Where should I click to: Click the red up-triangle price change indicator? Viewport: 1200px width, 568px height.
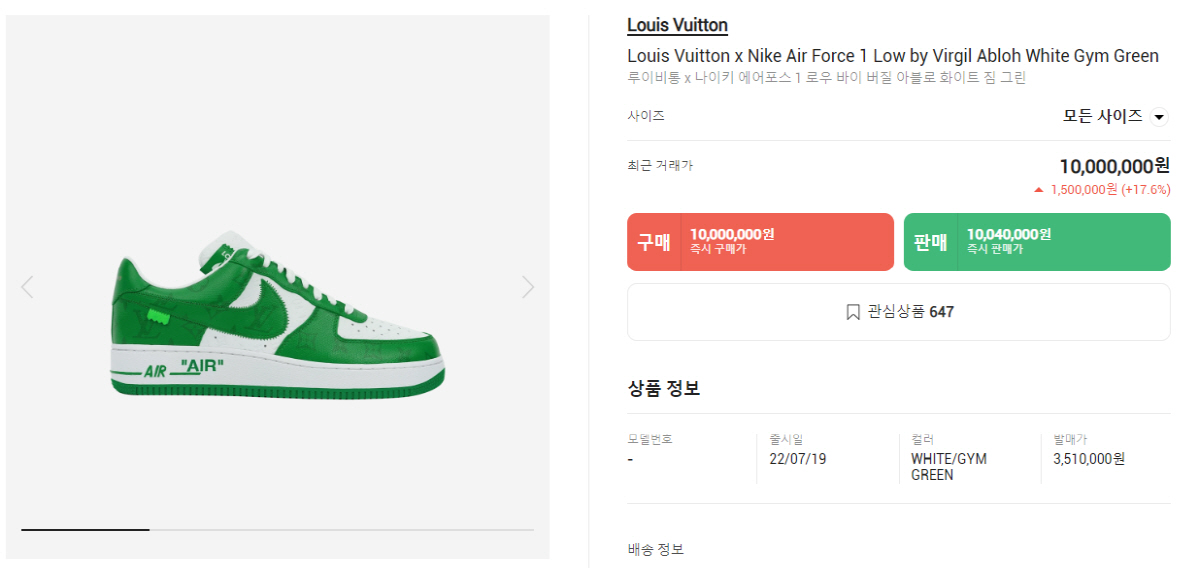1039,189
